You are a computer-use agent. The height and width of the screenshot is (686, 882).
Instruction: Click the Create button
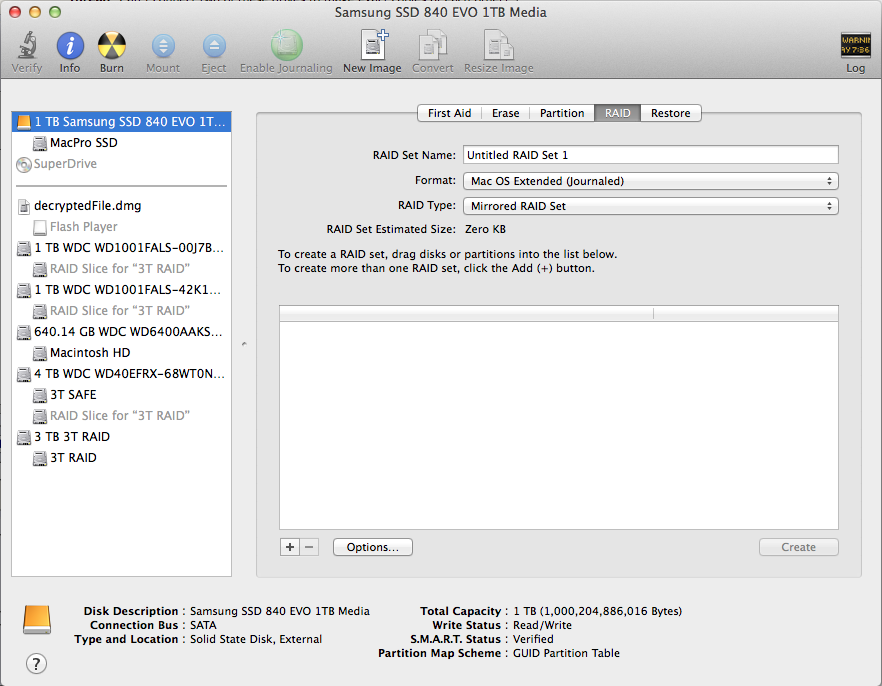pyautogui.click(x=798, y=547)
